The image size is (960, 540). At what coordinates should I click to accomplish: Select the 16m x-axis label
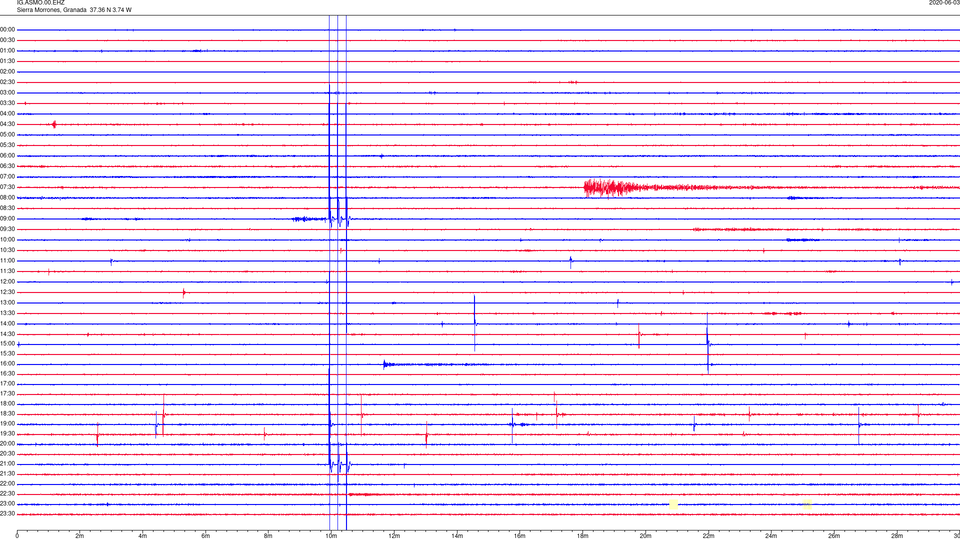click(520, 536)
